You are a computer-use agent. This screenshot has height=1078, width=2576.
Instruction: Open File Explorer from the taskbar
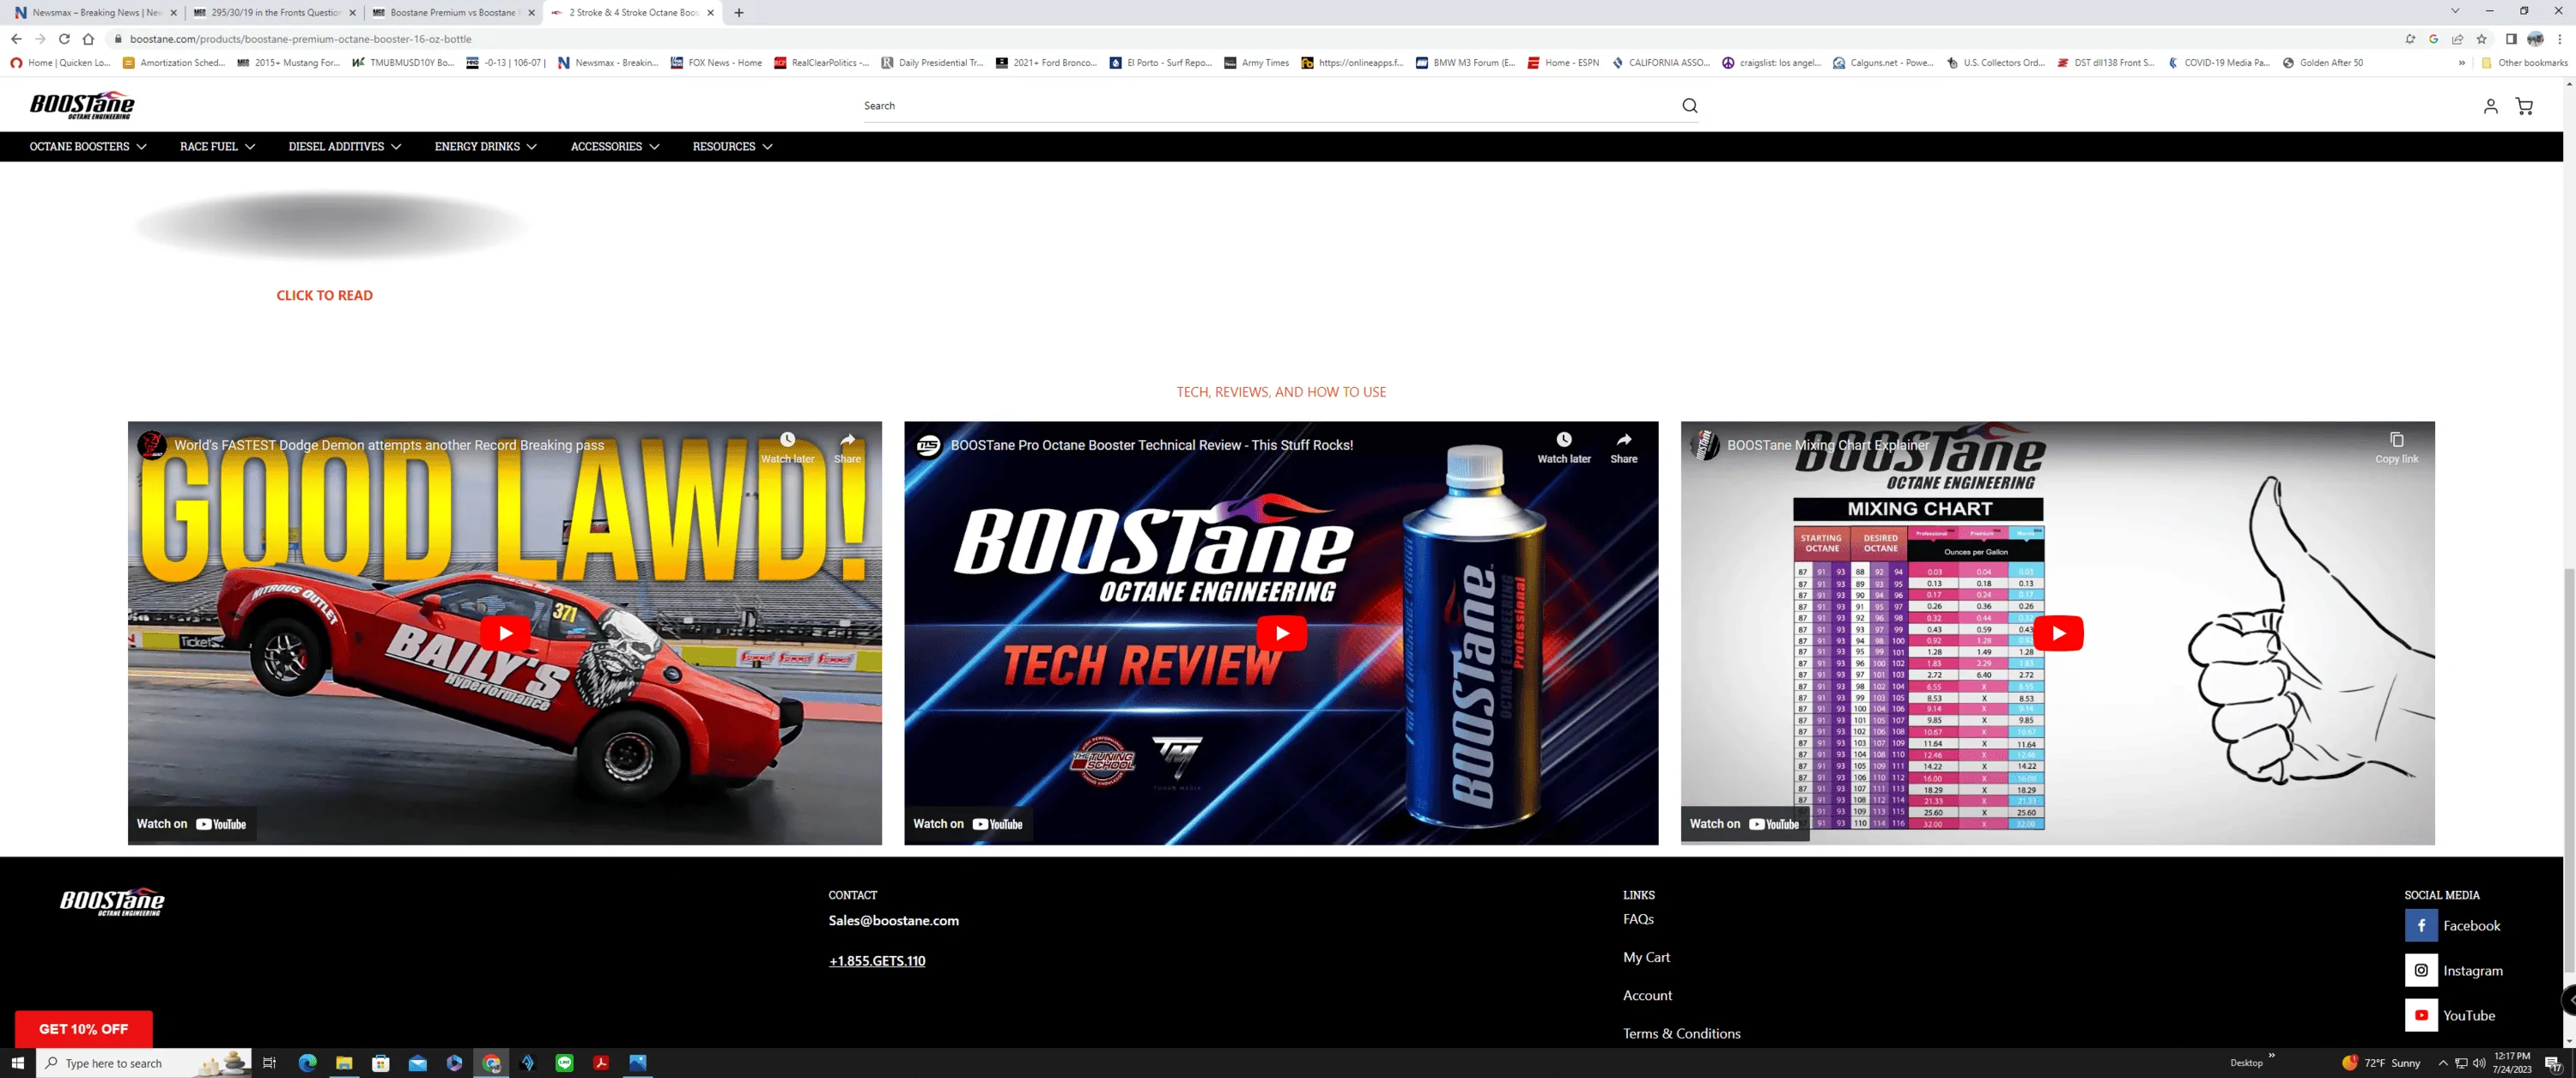coord(344,1063)
